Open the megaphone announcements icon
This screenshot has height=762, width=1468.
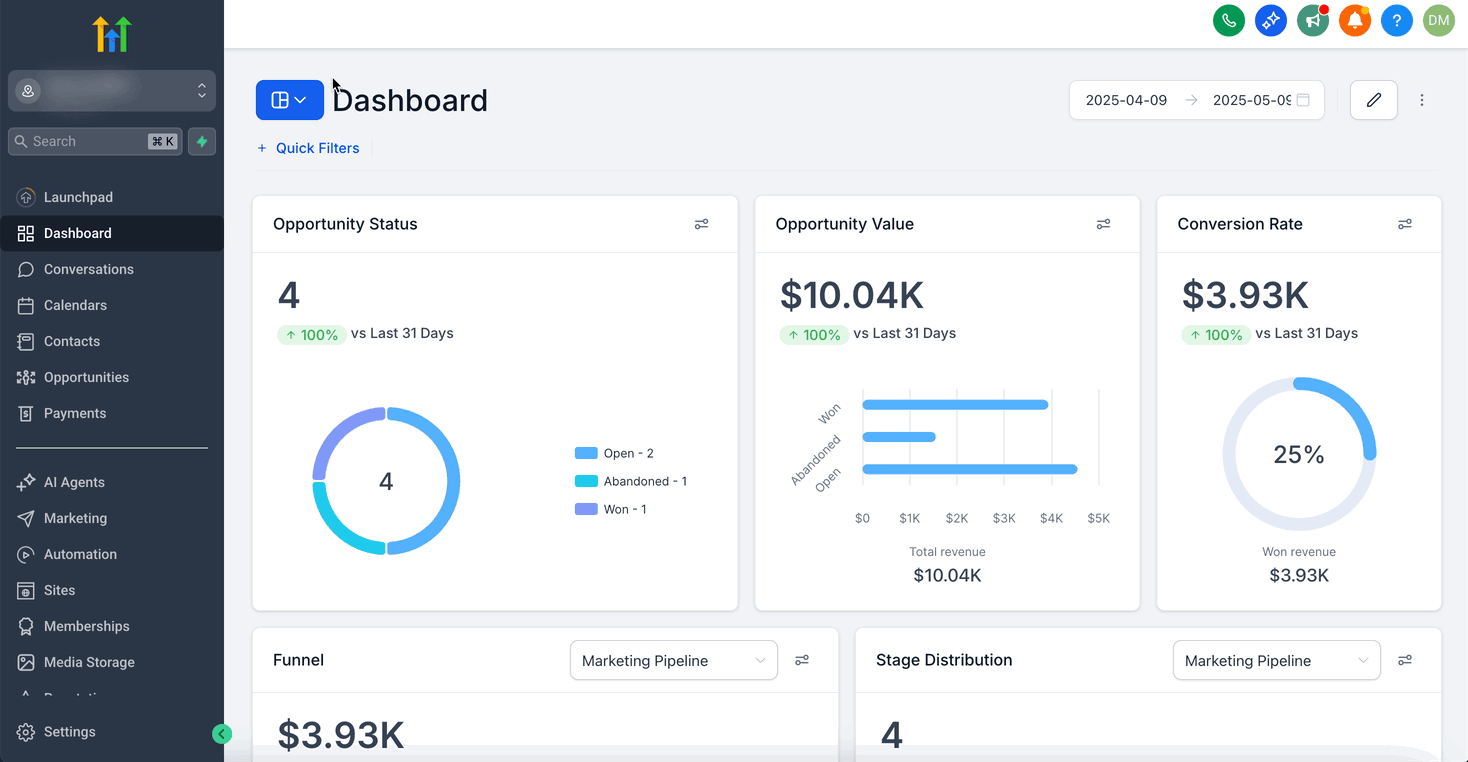(x=1313, y=20)
